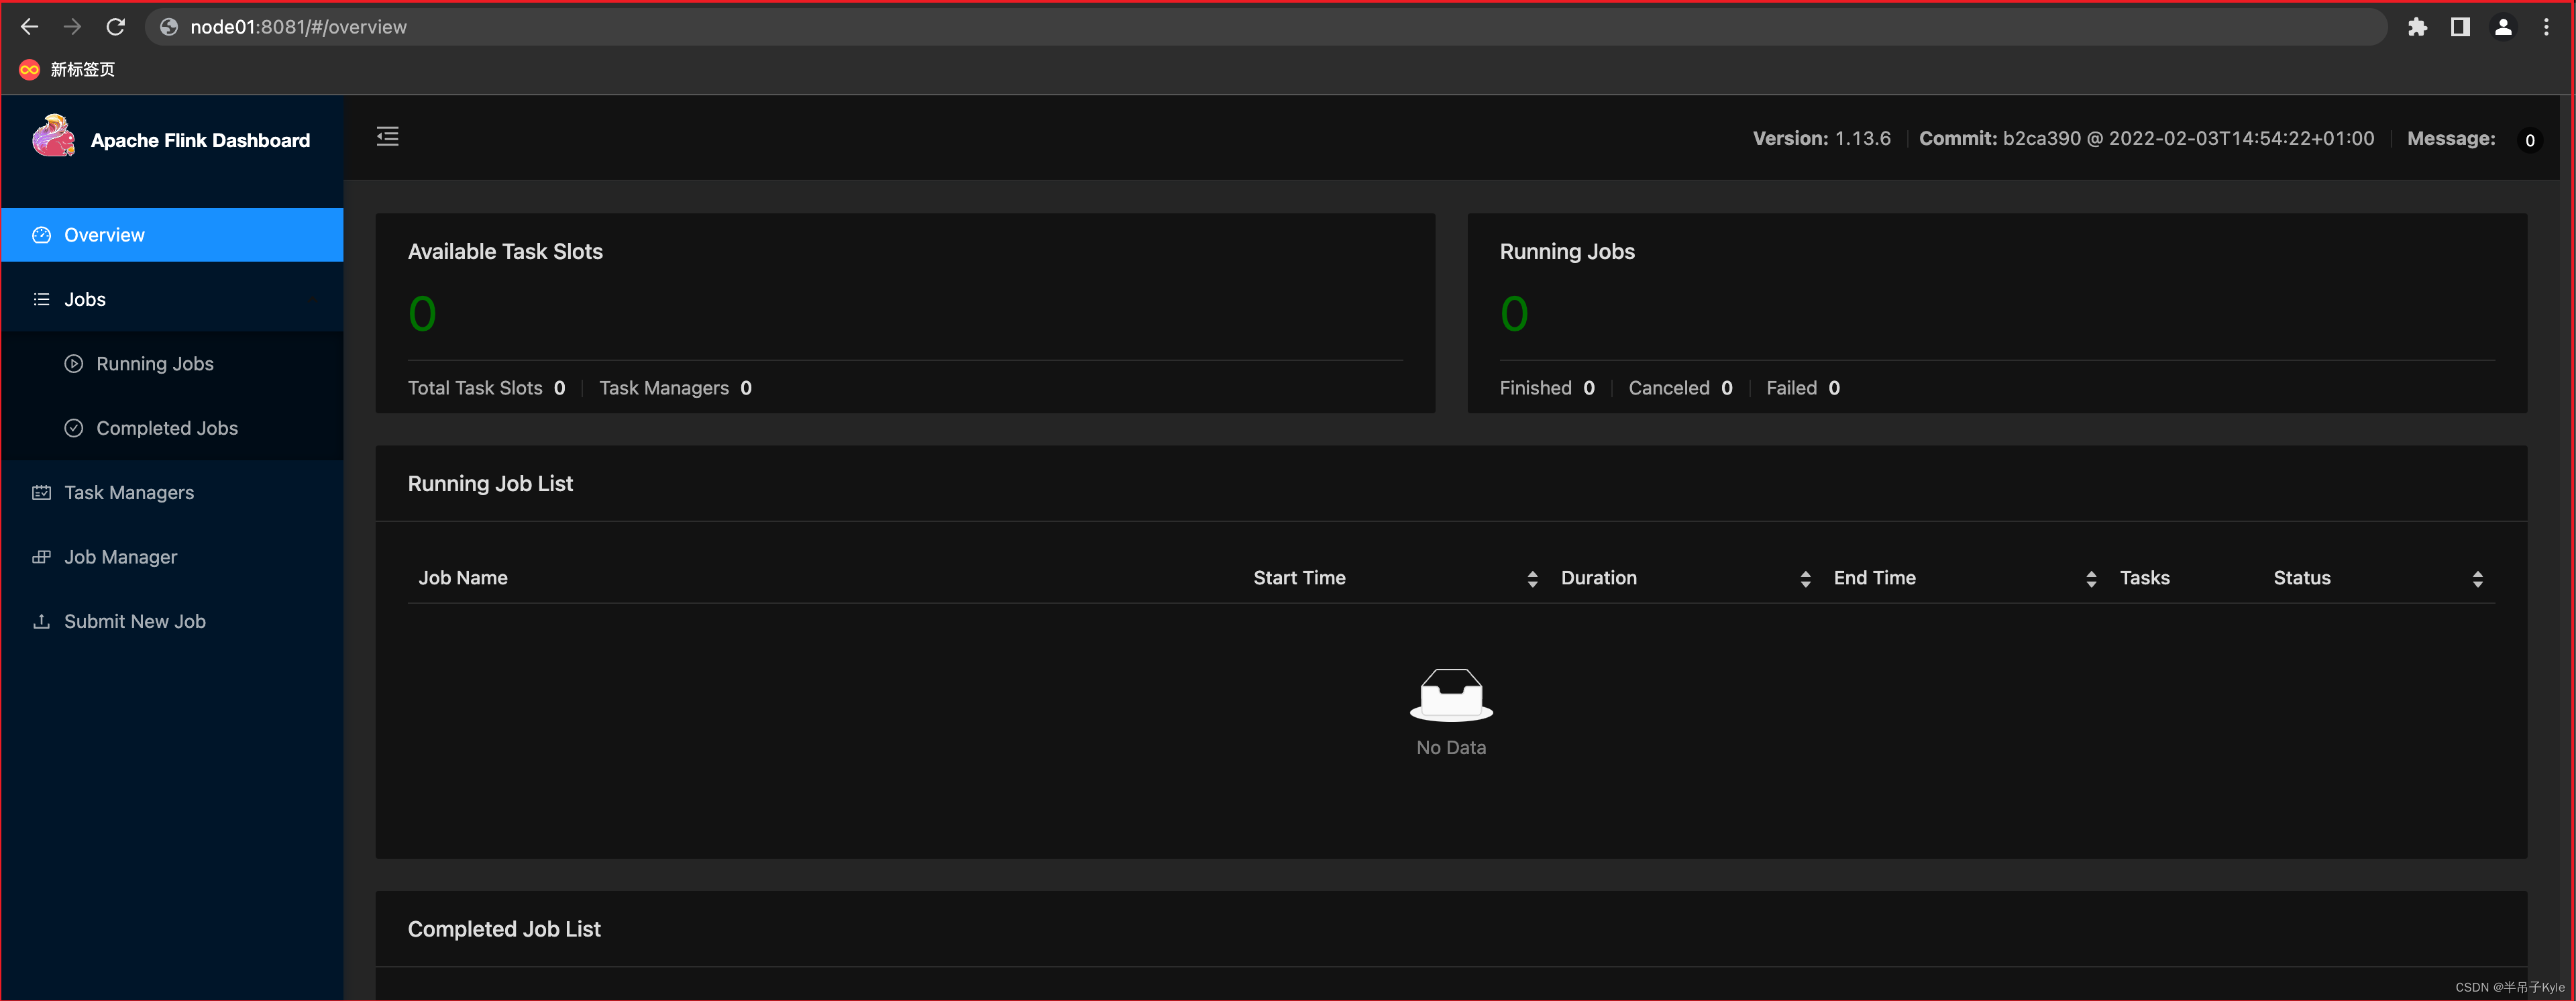Reload the page with the refresh icon

116,27
